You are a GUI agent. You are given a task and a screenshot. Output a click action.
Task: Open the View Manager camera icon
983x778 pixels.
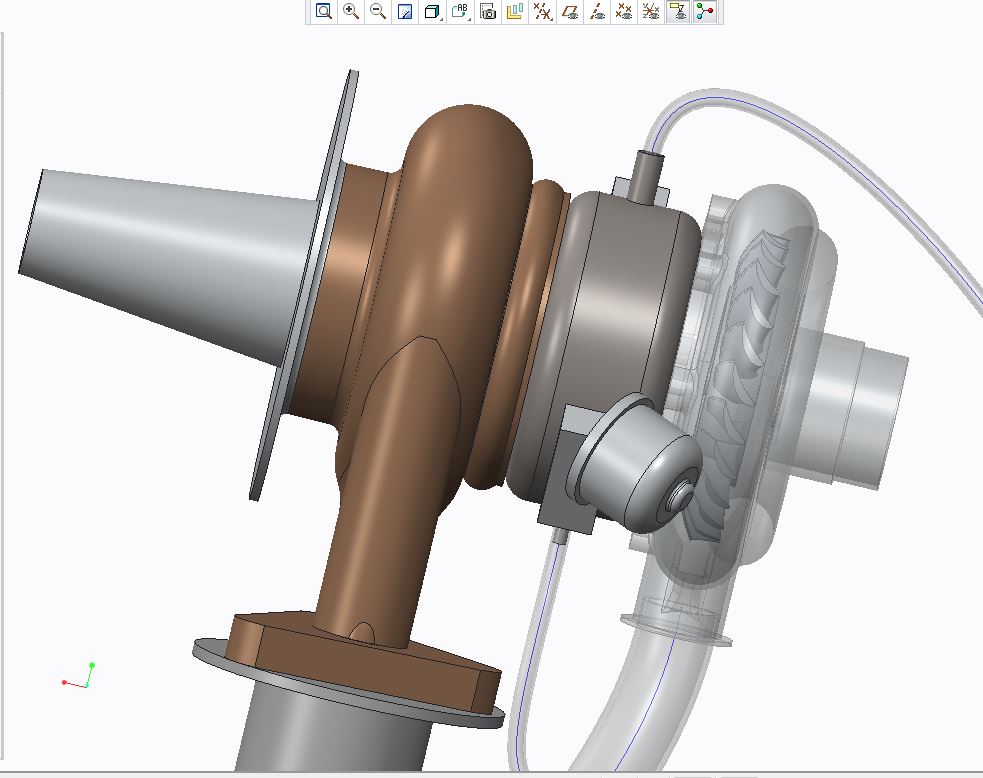(487, 11)
